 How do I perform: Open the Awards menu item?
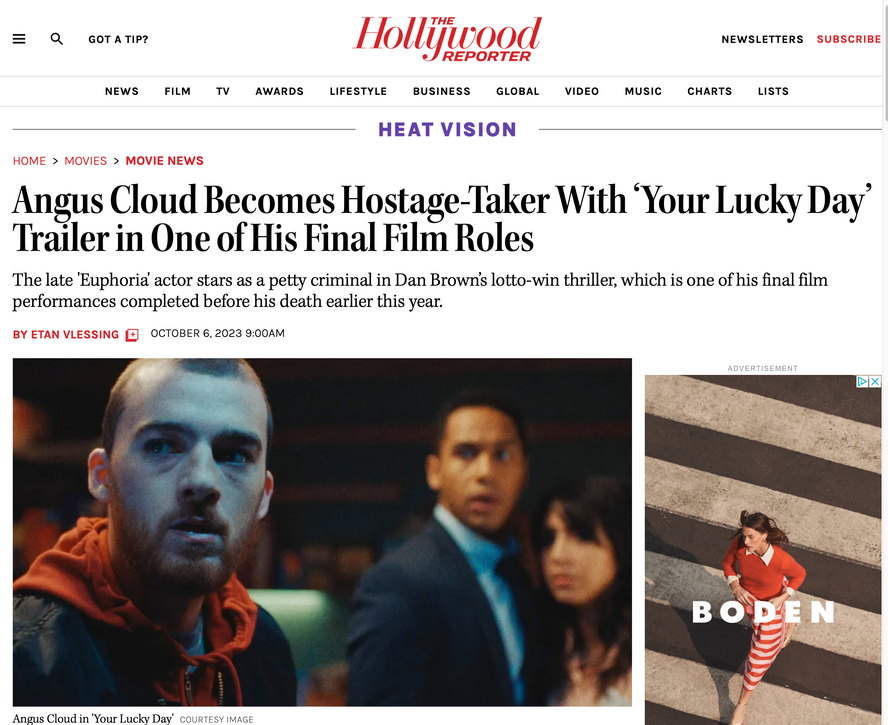279,91
